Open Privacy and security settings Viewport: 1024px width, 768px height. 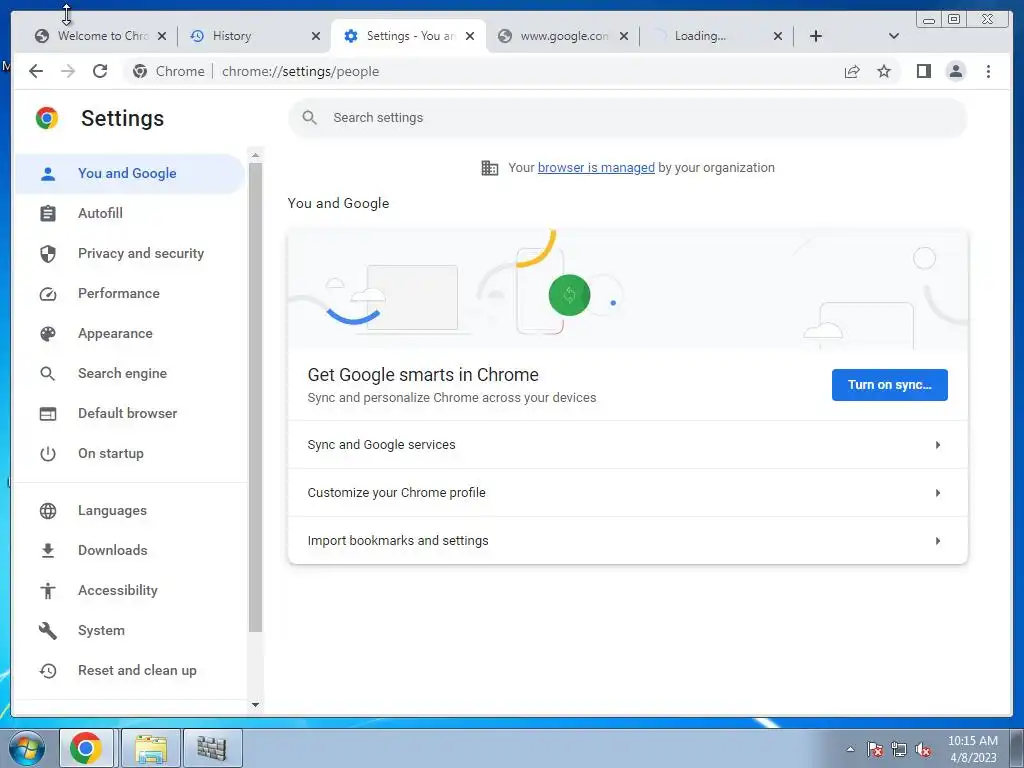(x=129, y=253)
